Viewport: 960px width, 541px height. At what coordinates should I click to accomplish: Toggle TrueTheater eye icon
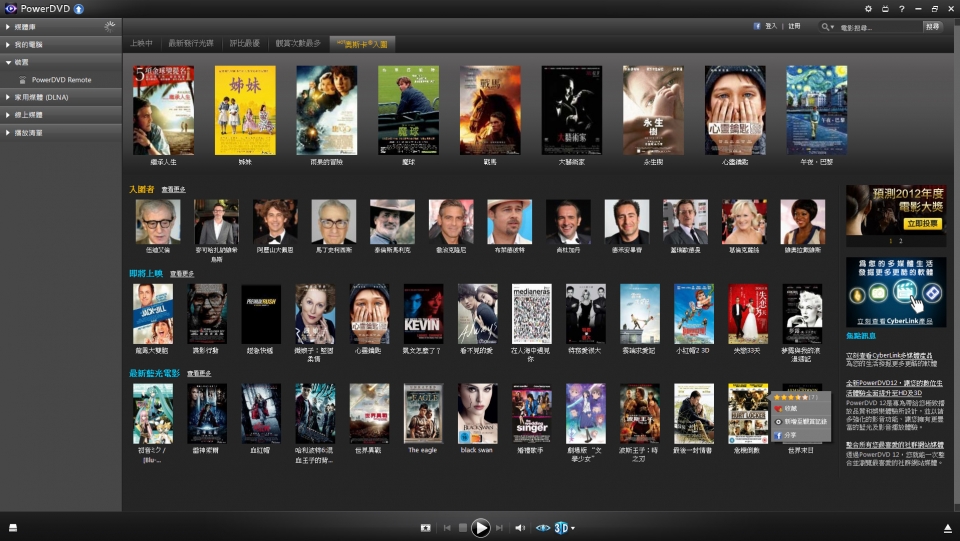click(x=543, y=528)
